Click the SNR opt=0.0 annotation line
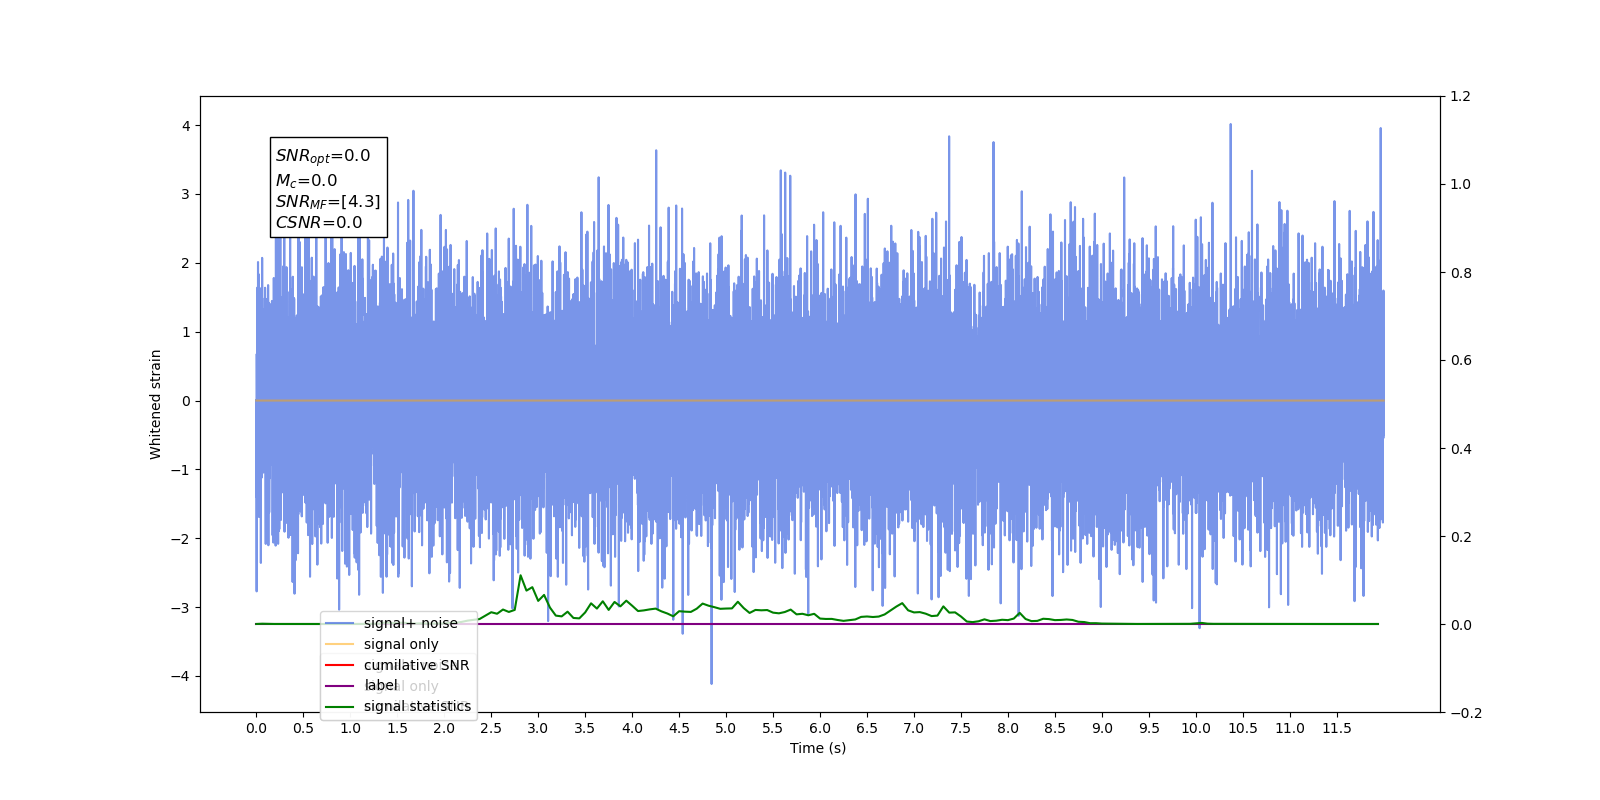The width and height of the screenshot is (1600, 800). point(323,156)
